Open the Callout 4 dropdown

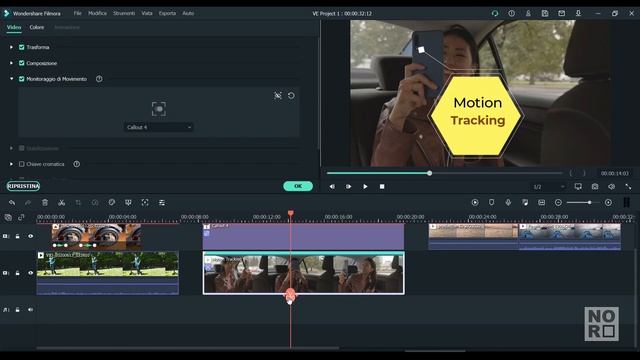159,127
